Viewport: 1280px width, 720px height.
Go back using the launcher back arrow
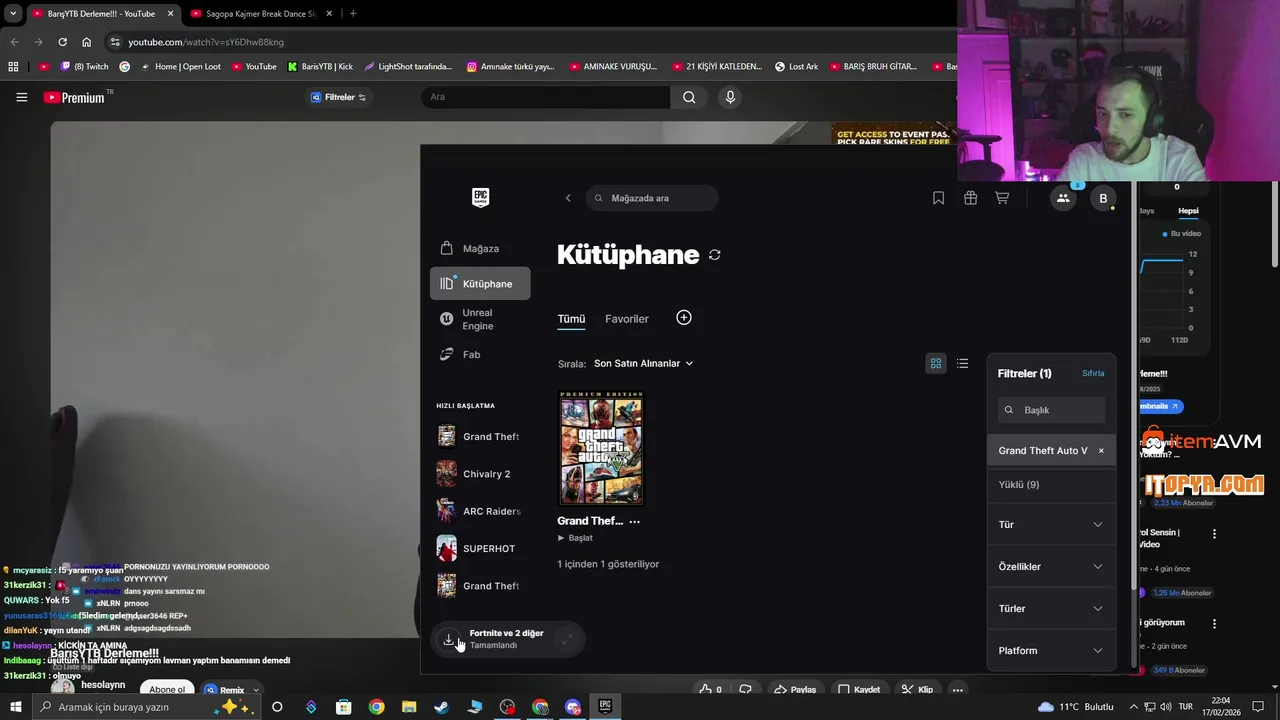568,198
